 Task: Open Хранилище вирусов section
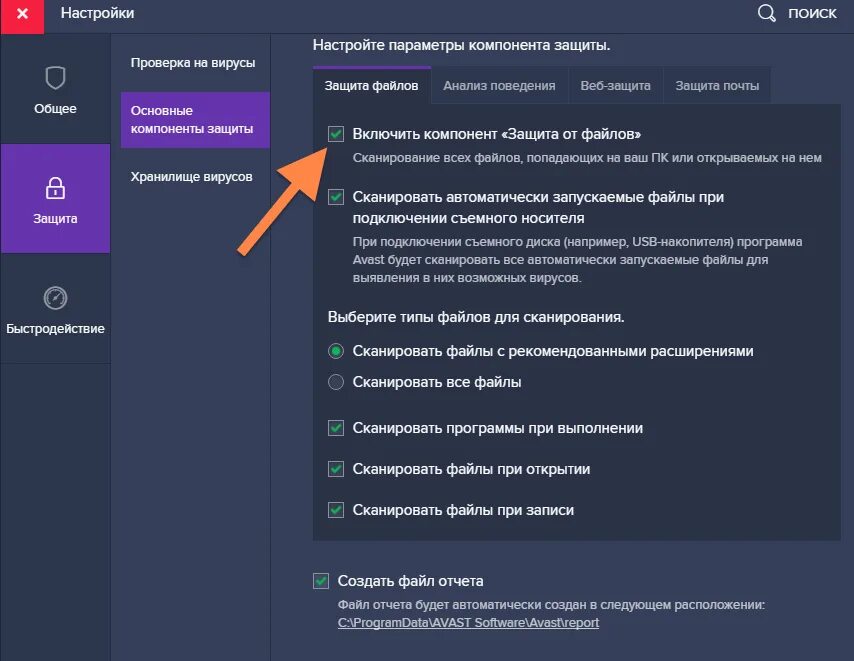point(191,176)
